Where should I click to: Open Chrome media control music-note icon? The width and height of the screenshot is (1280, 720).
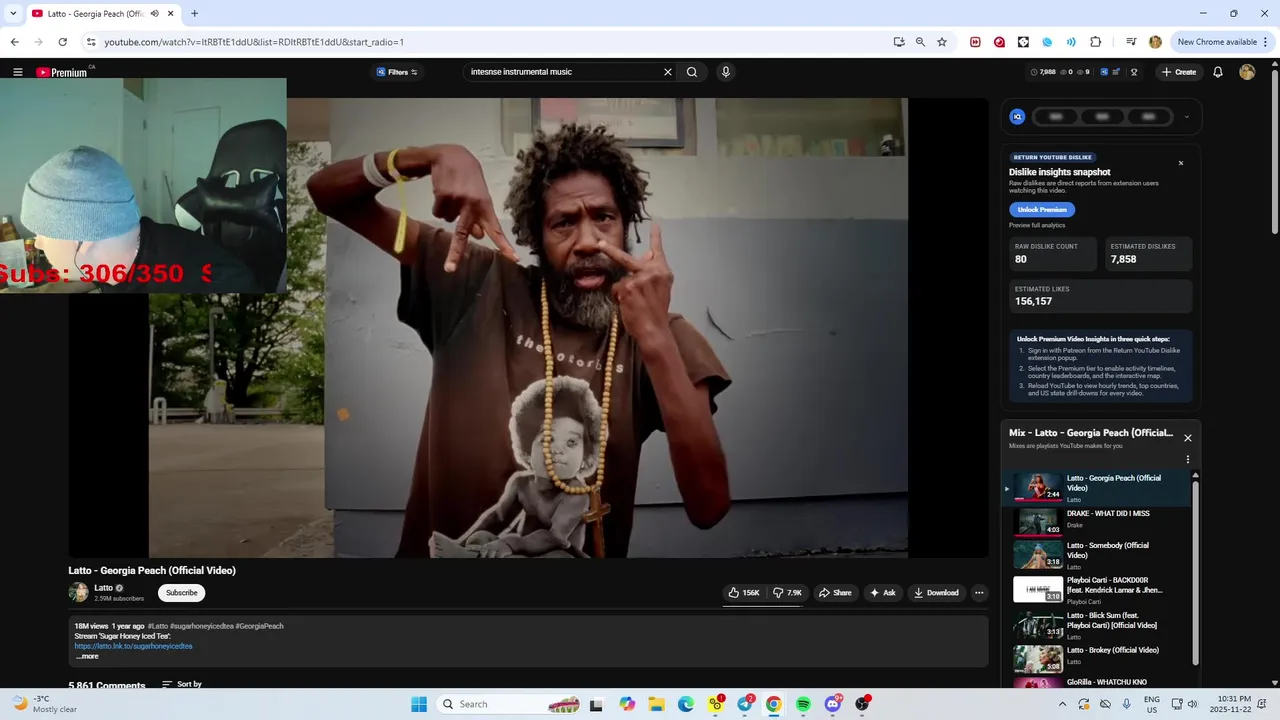(1131, 42)
